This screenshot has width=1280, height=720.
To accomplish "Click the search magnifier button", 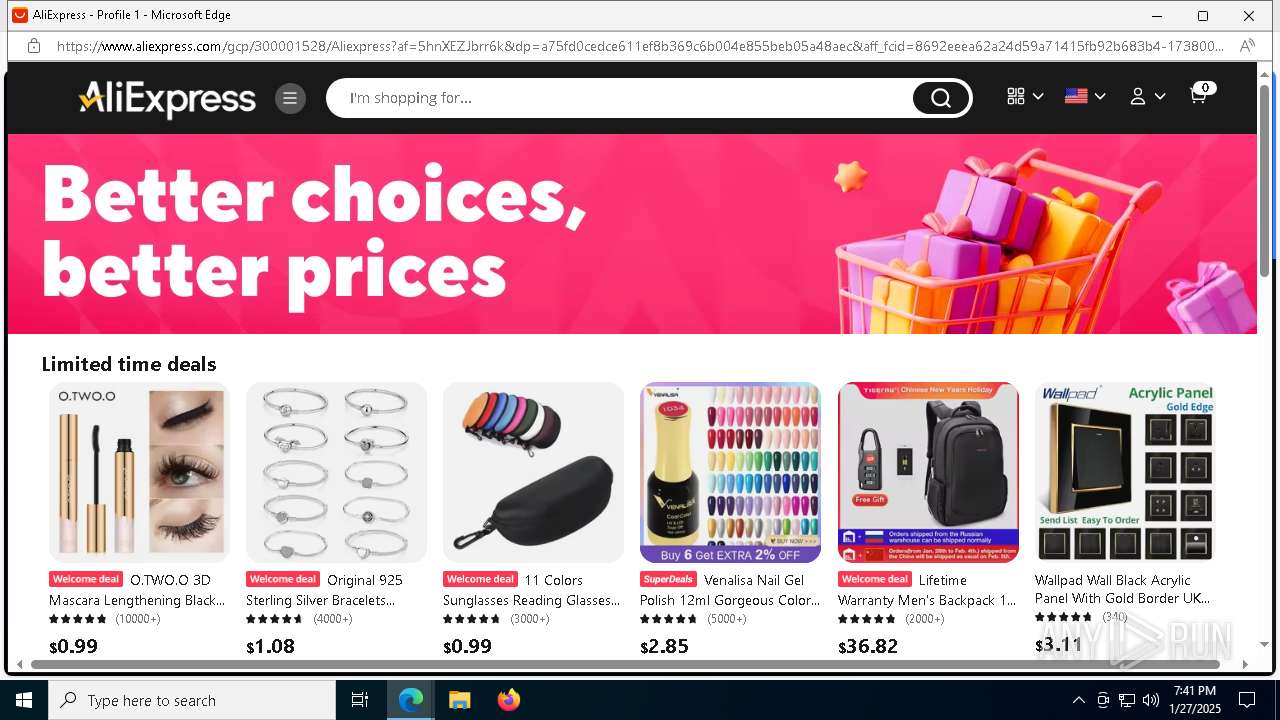I will 940,98.
